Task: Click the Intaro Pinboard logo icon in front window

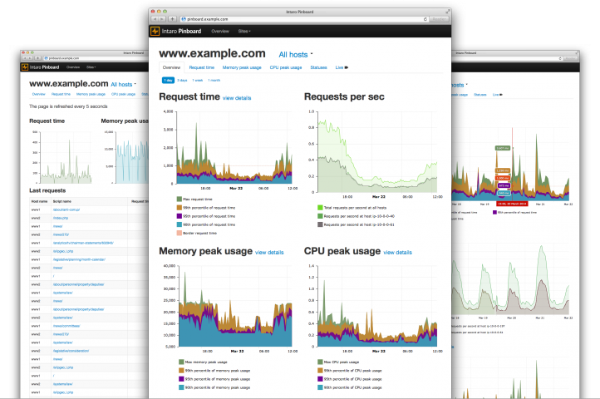Action: tap(155, 31)
